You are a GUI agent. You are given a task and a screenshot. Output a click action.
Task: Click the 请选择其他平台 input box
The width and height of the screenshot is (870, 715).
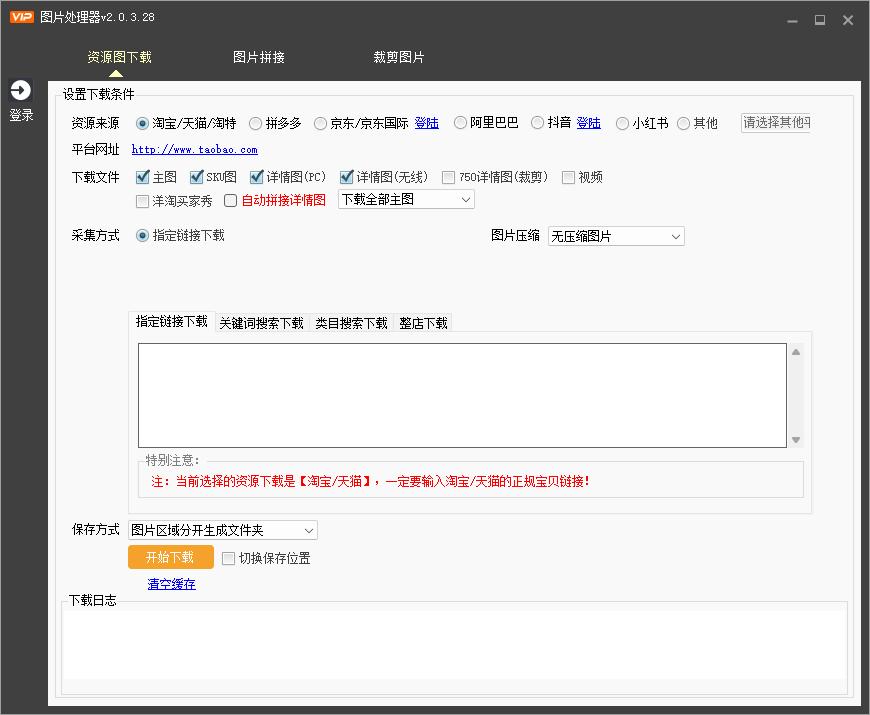click(x=776, y=123)
